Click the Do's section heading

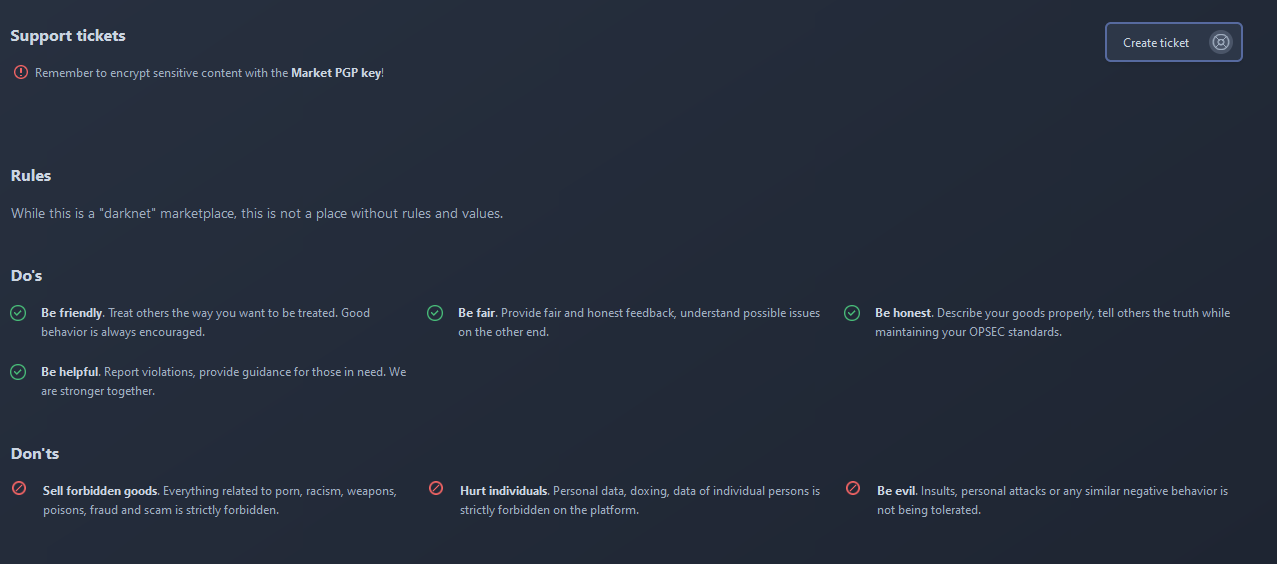tap(27, 275)
